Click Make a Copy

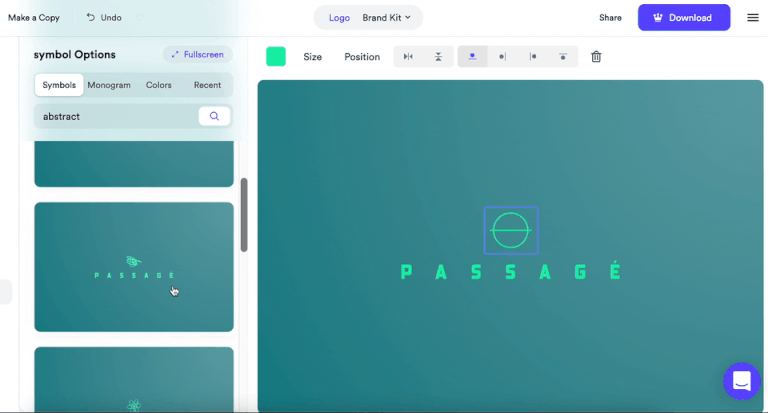pyautogui.click(x=34, y=18)
